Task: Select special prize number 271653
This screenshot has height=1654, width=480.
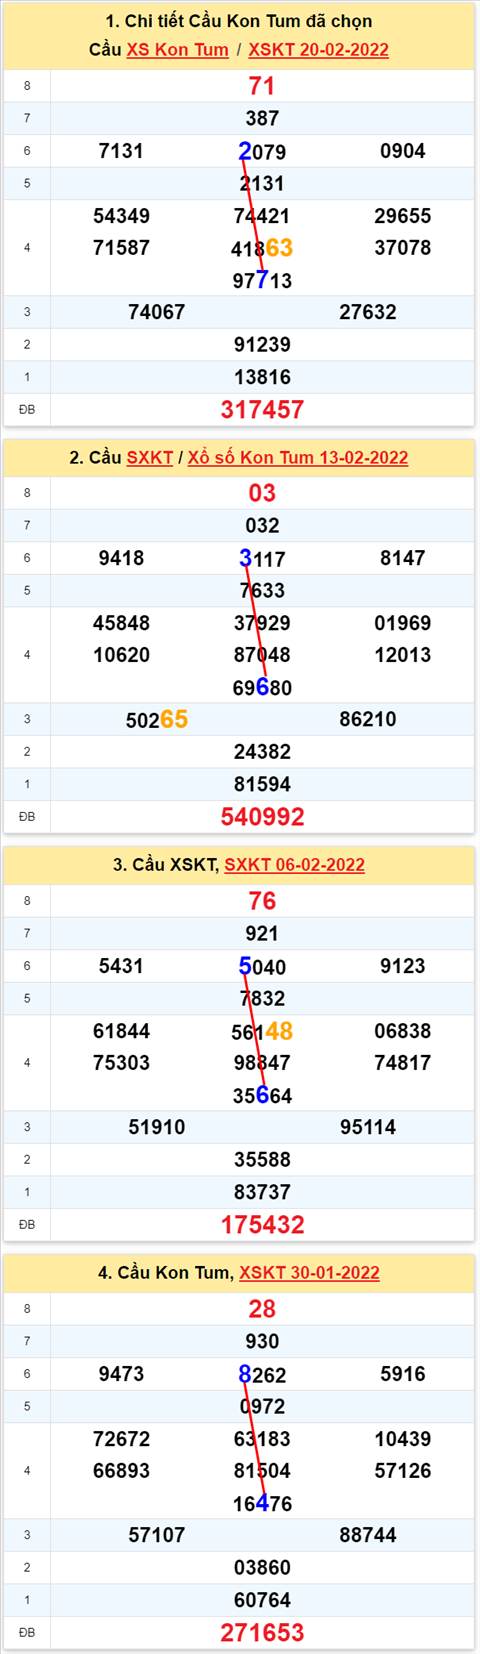Action: point(262,1632)
